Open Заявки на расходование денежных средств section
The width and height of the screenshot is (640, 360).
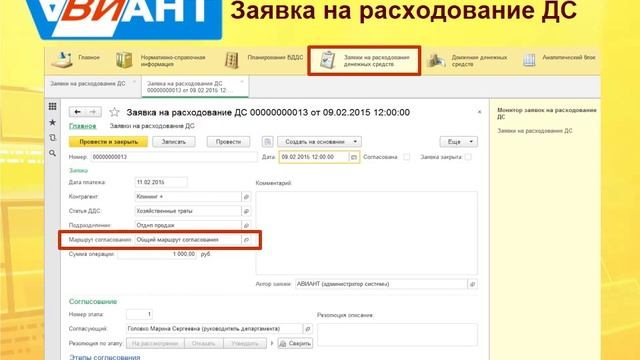coord(364,60)
